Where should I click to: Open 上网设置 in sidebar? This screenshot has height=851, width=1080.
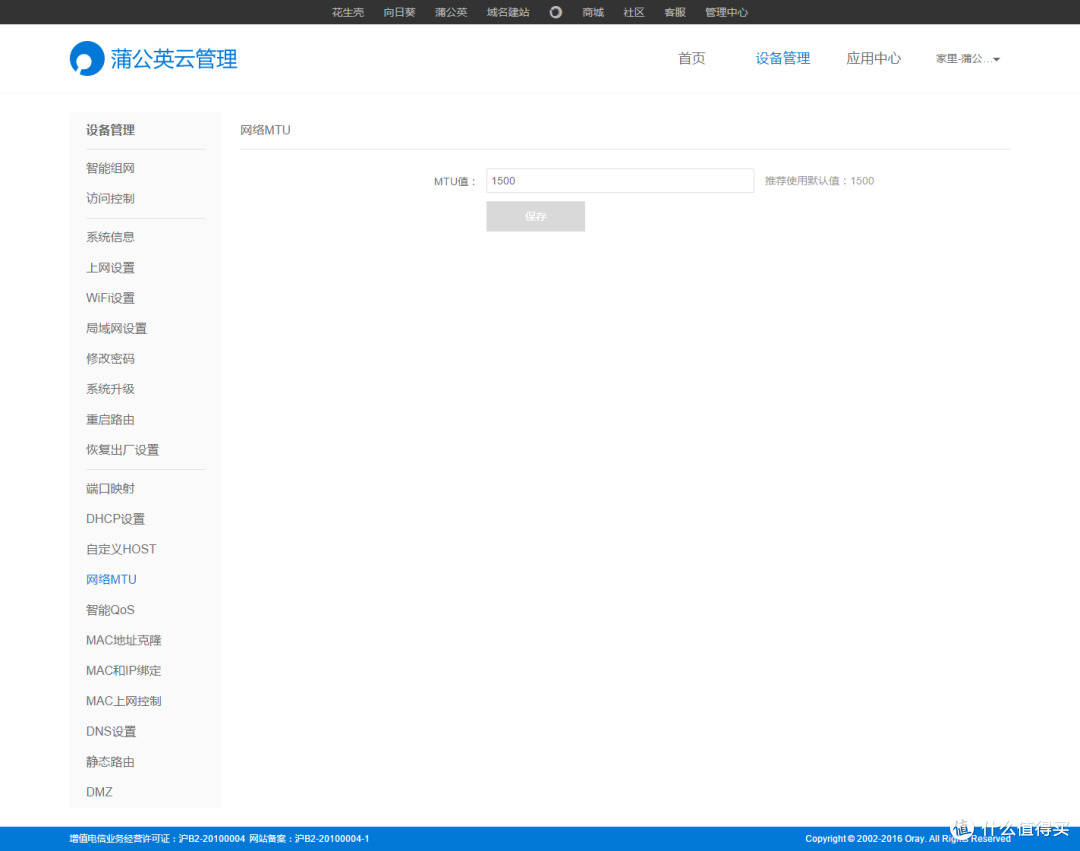(x=110, y=268)
